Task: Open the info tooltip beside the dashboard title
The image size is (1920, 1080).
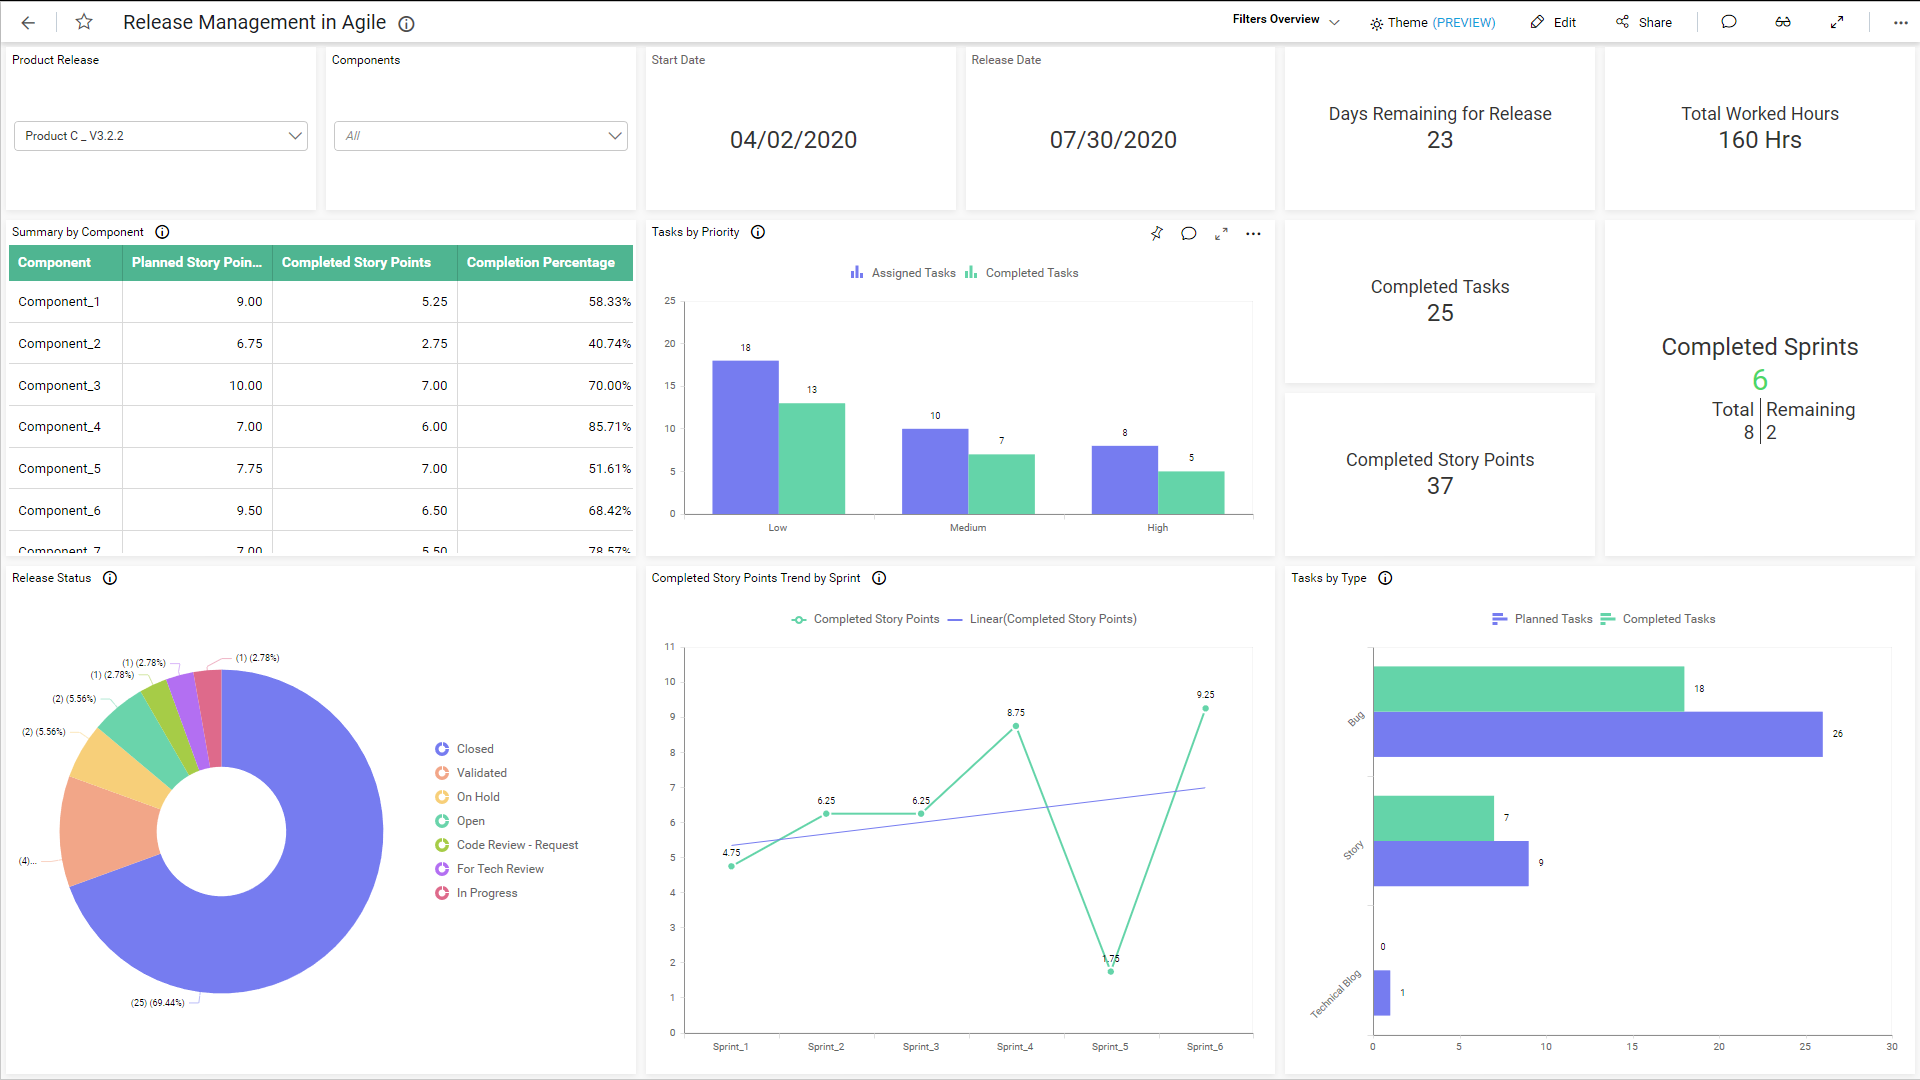Action: coord(406,24)
